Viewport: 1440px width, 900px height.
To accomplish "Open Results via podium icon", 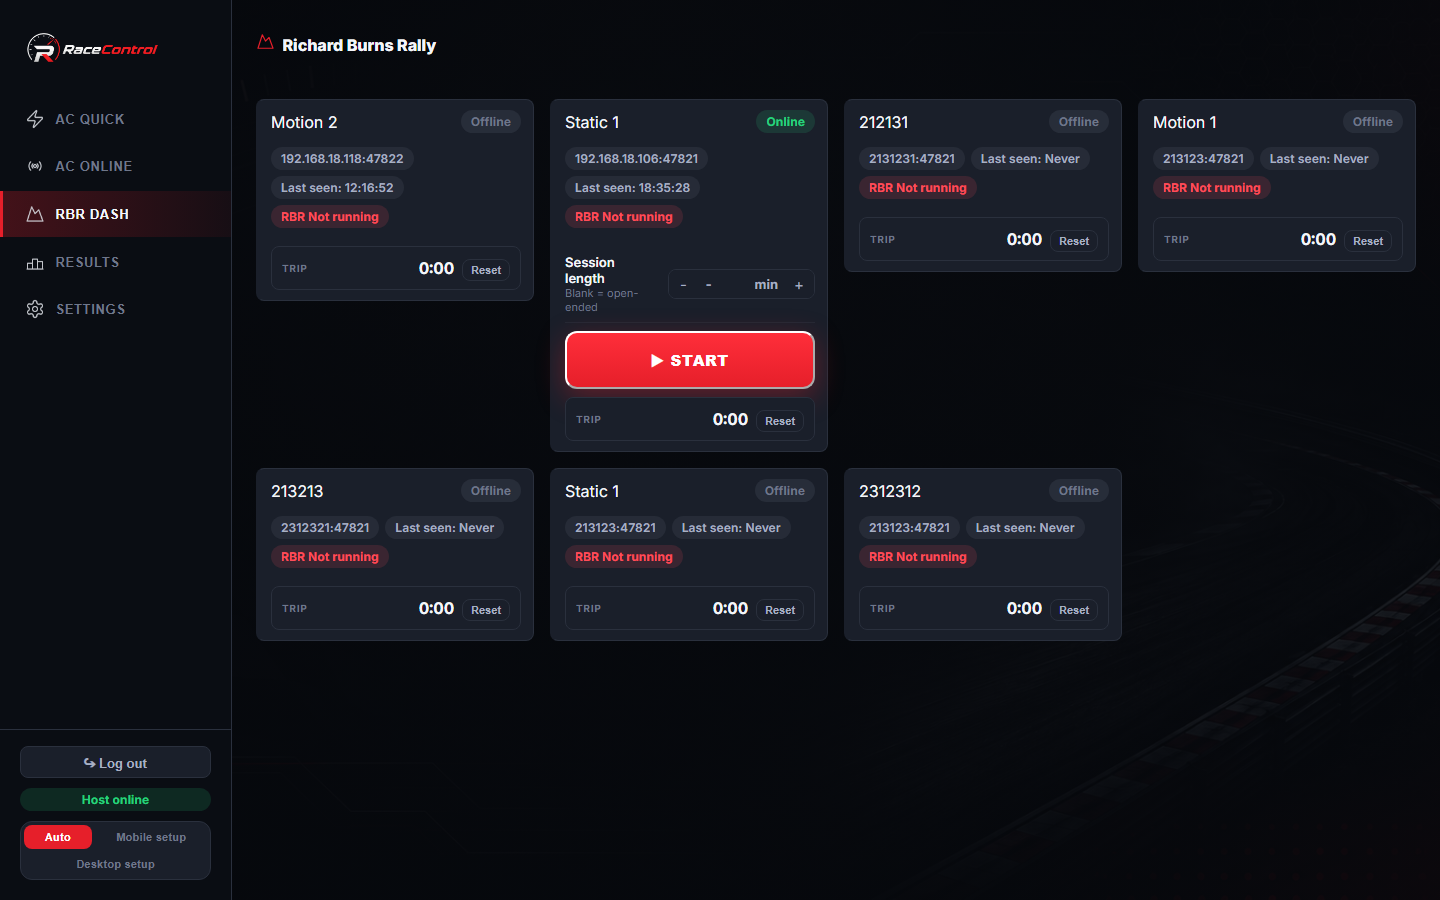I will (x=35, y=262).
